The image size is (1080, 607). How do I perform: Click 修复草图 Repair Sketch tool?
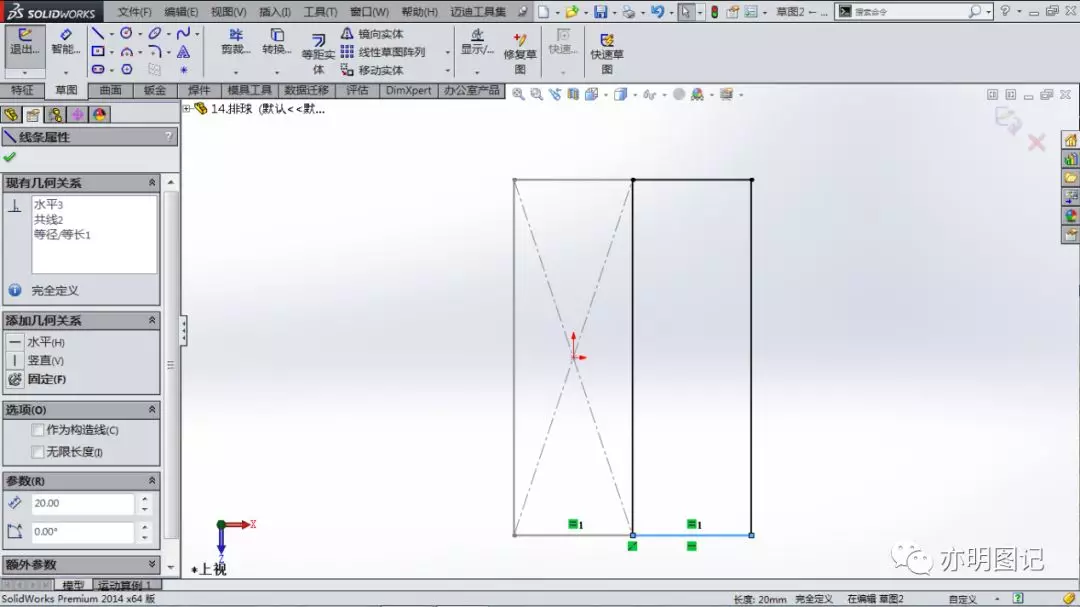(520, 52)
